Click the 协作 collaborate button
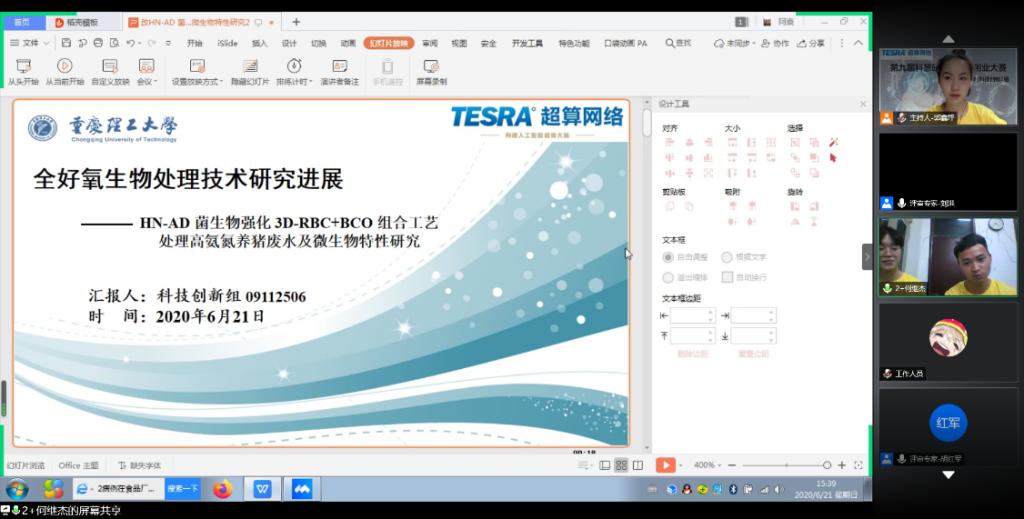 [x=775, y=43]
